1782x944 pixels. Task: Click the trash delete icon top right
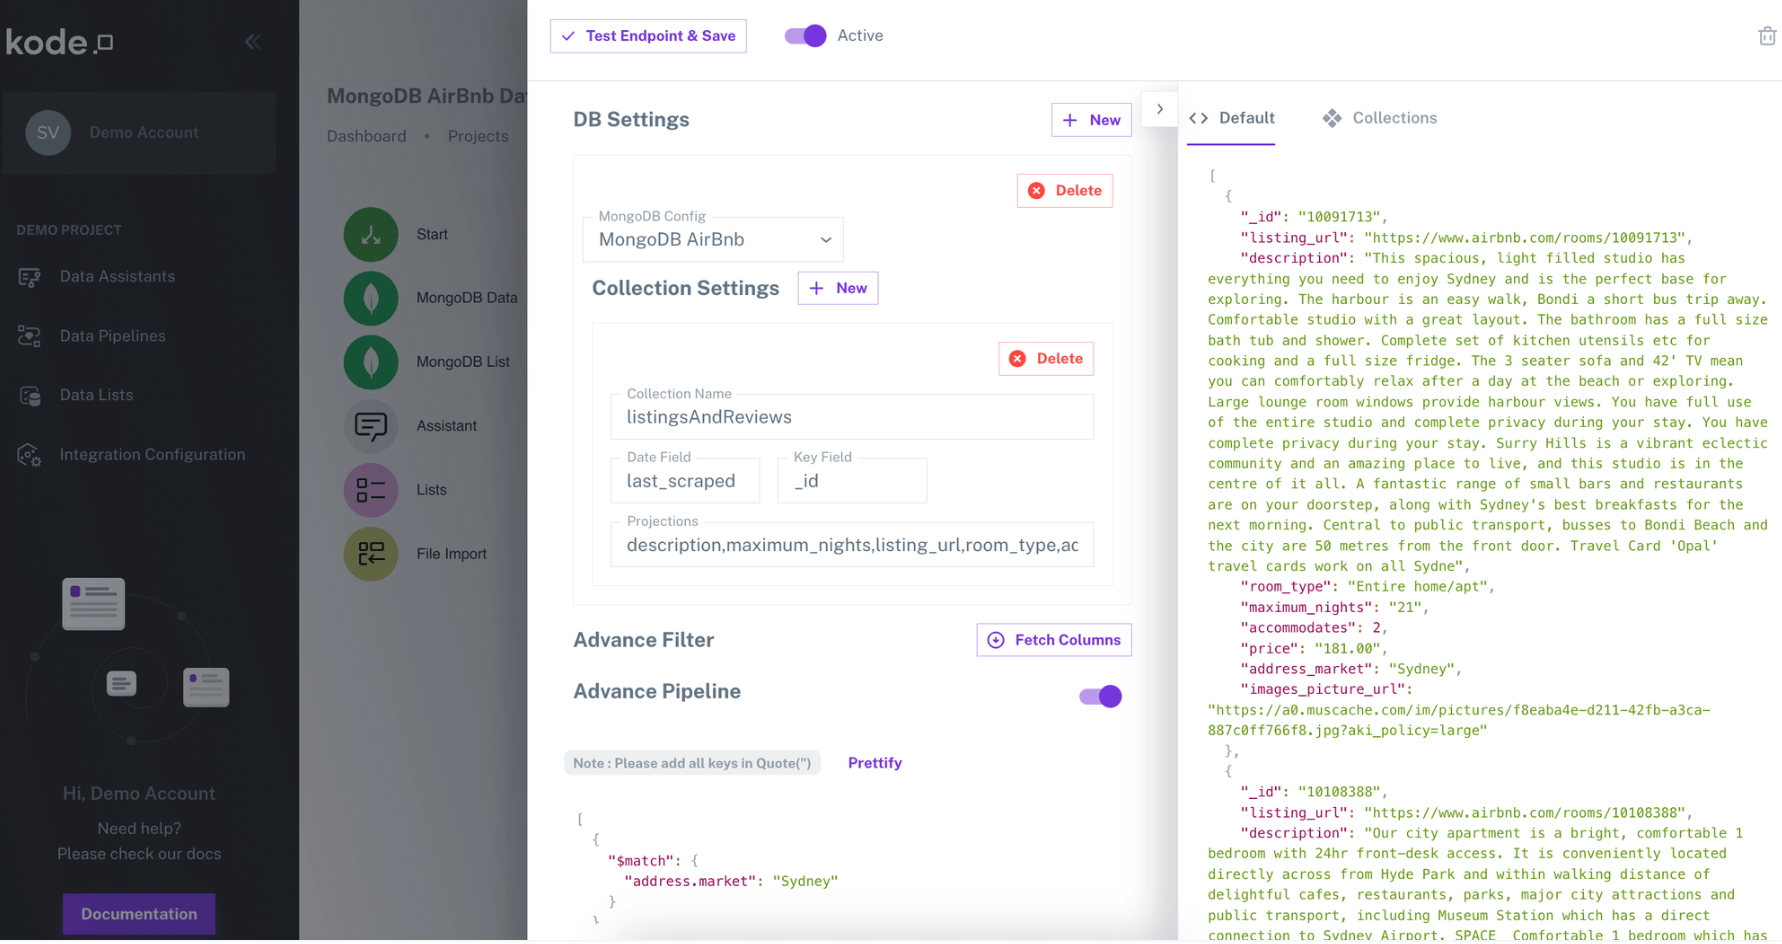click(1767, 36)
